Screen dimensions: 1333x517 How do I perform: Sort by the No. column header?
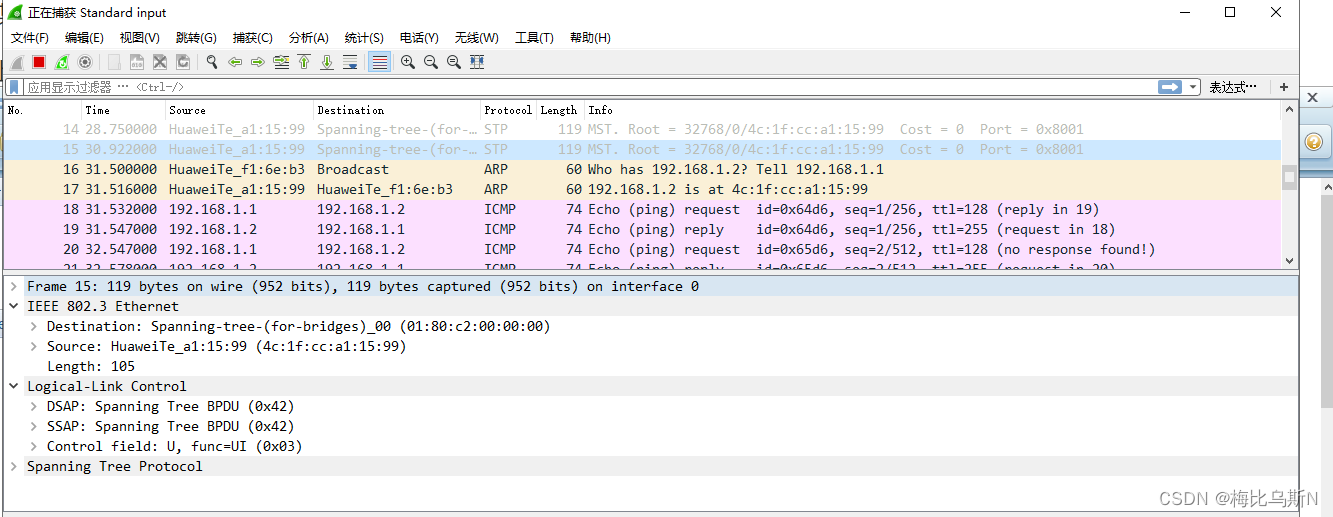point(43,110)
